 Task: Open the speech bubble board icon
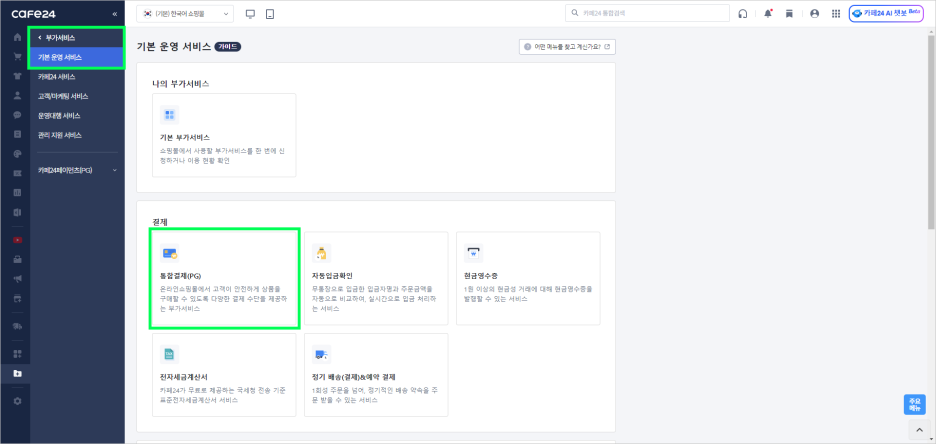coord(17,115)
